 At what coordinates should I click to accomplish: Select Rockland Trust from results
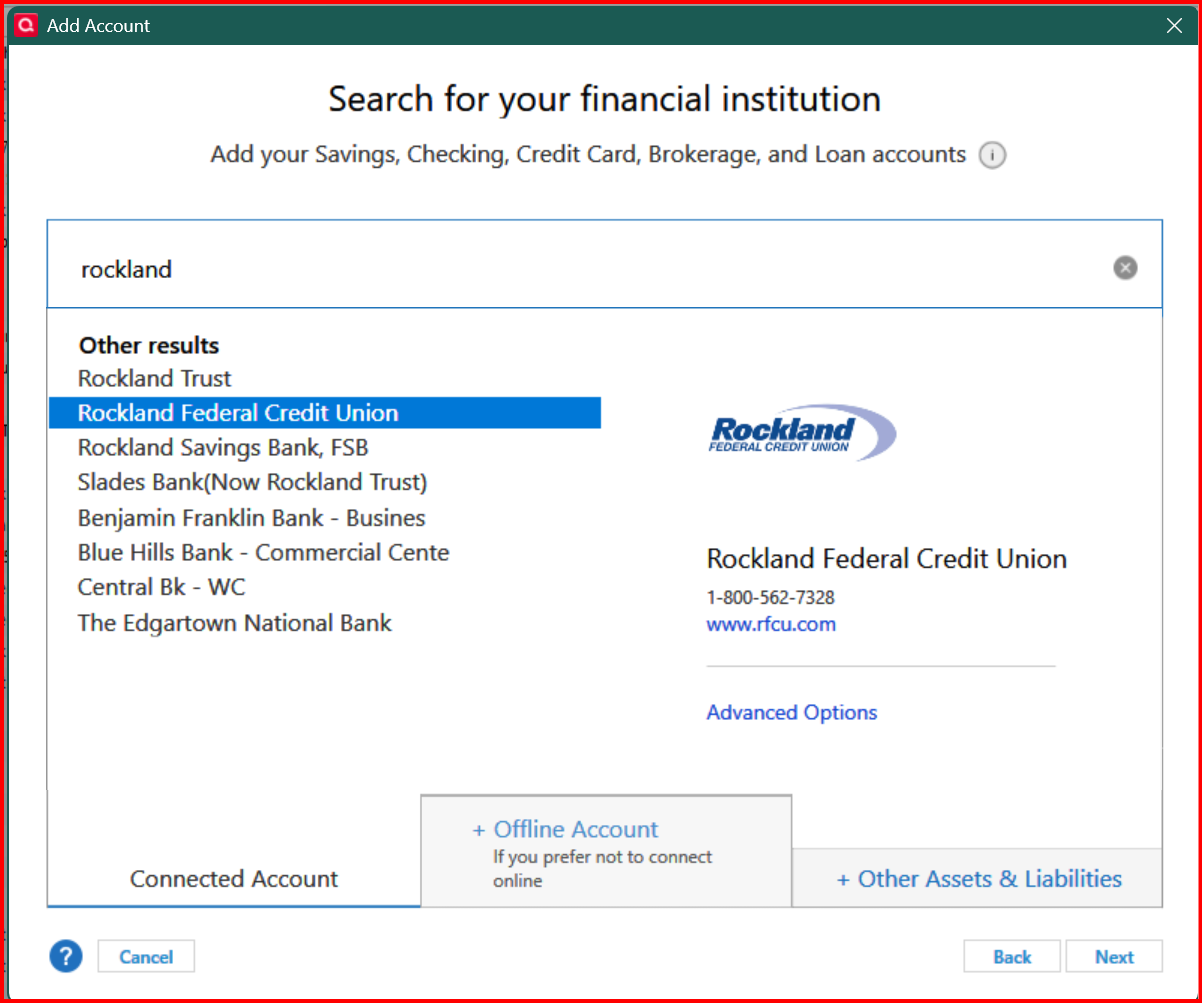click(155, 378)
